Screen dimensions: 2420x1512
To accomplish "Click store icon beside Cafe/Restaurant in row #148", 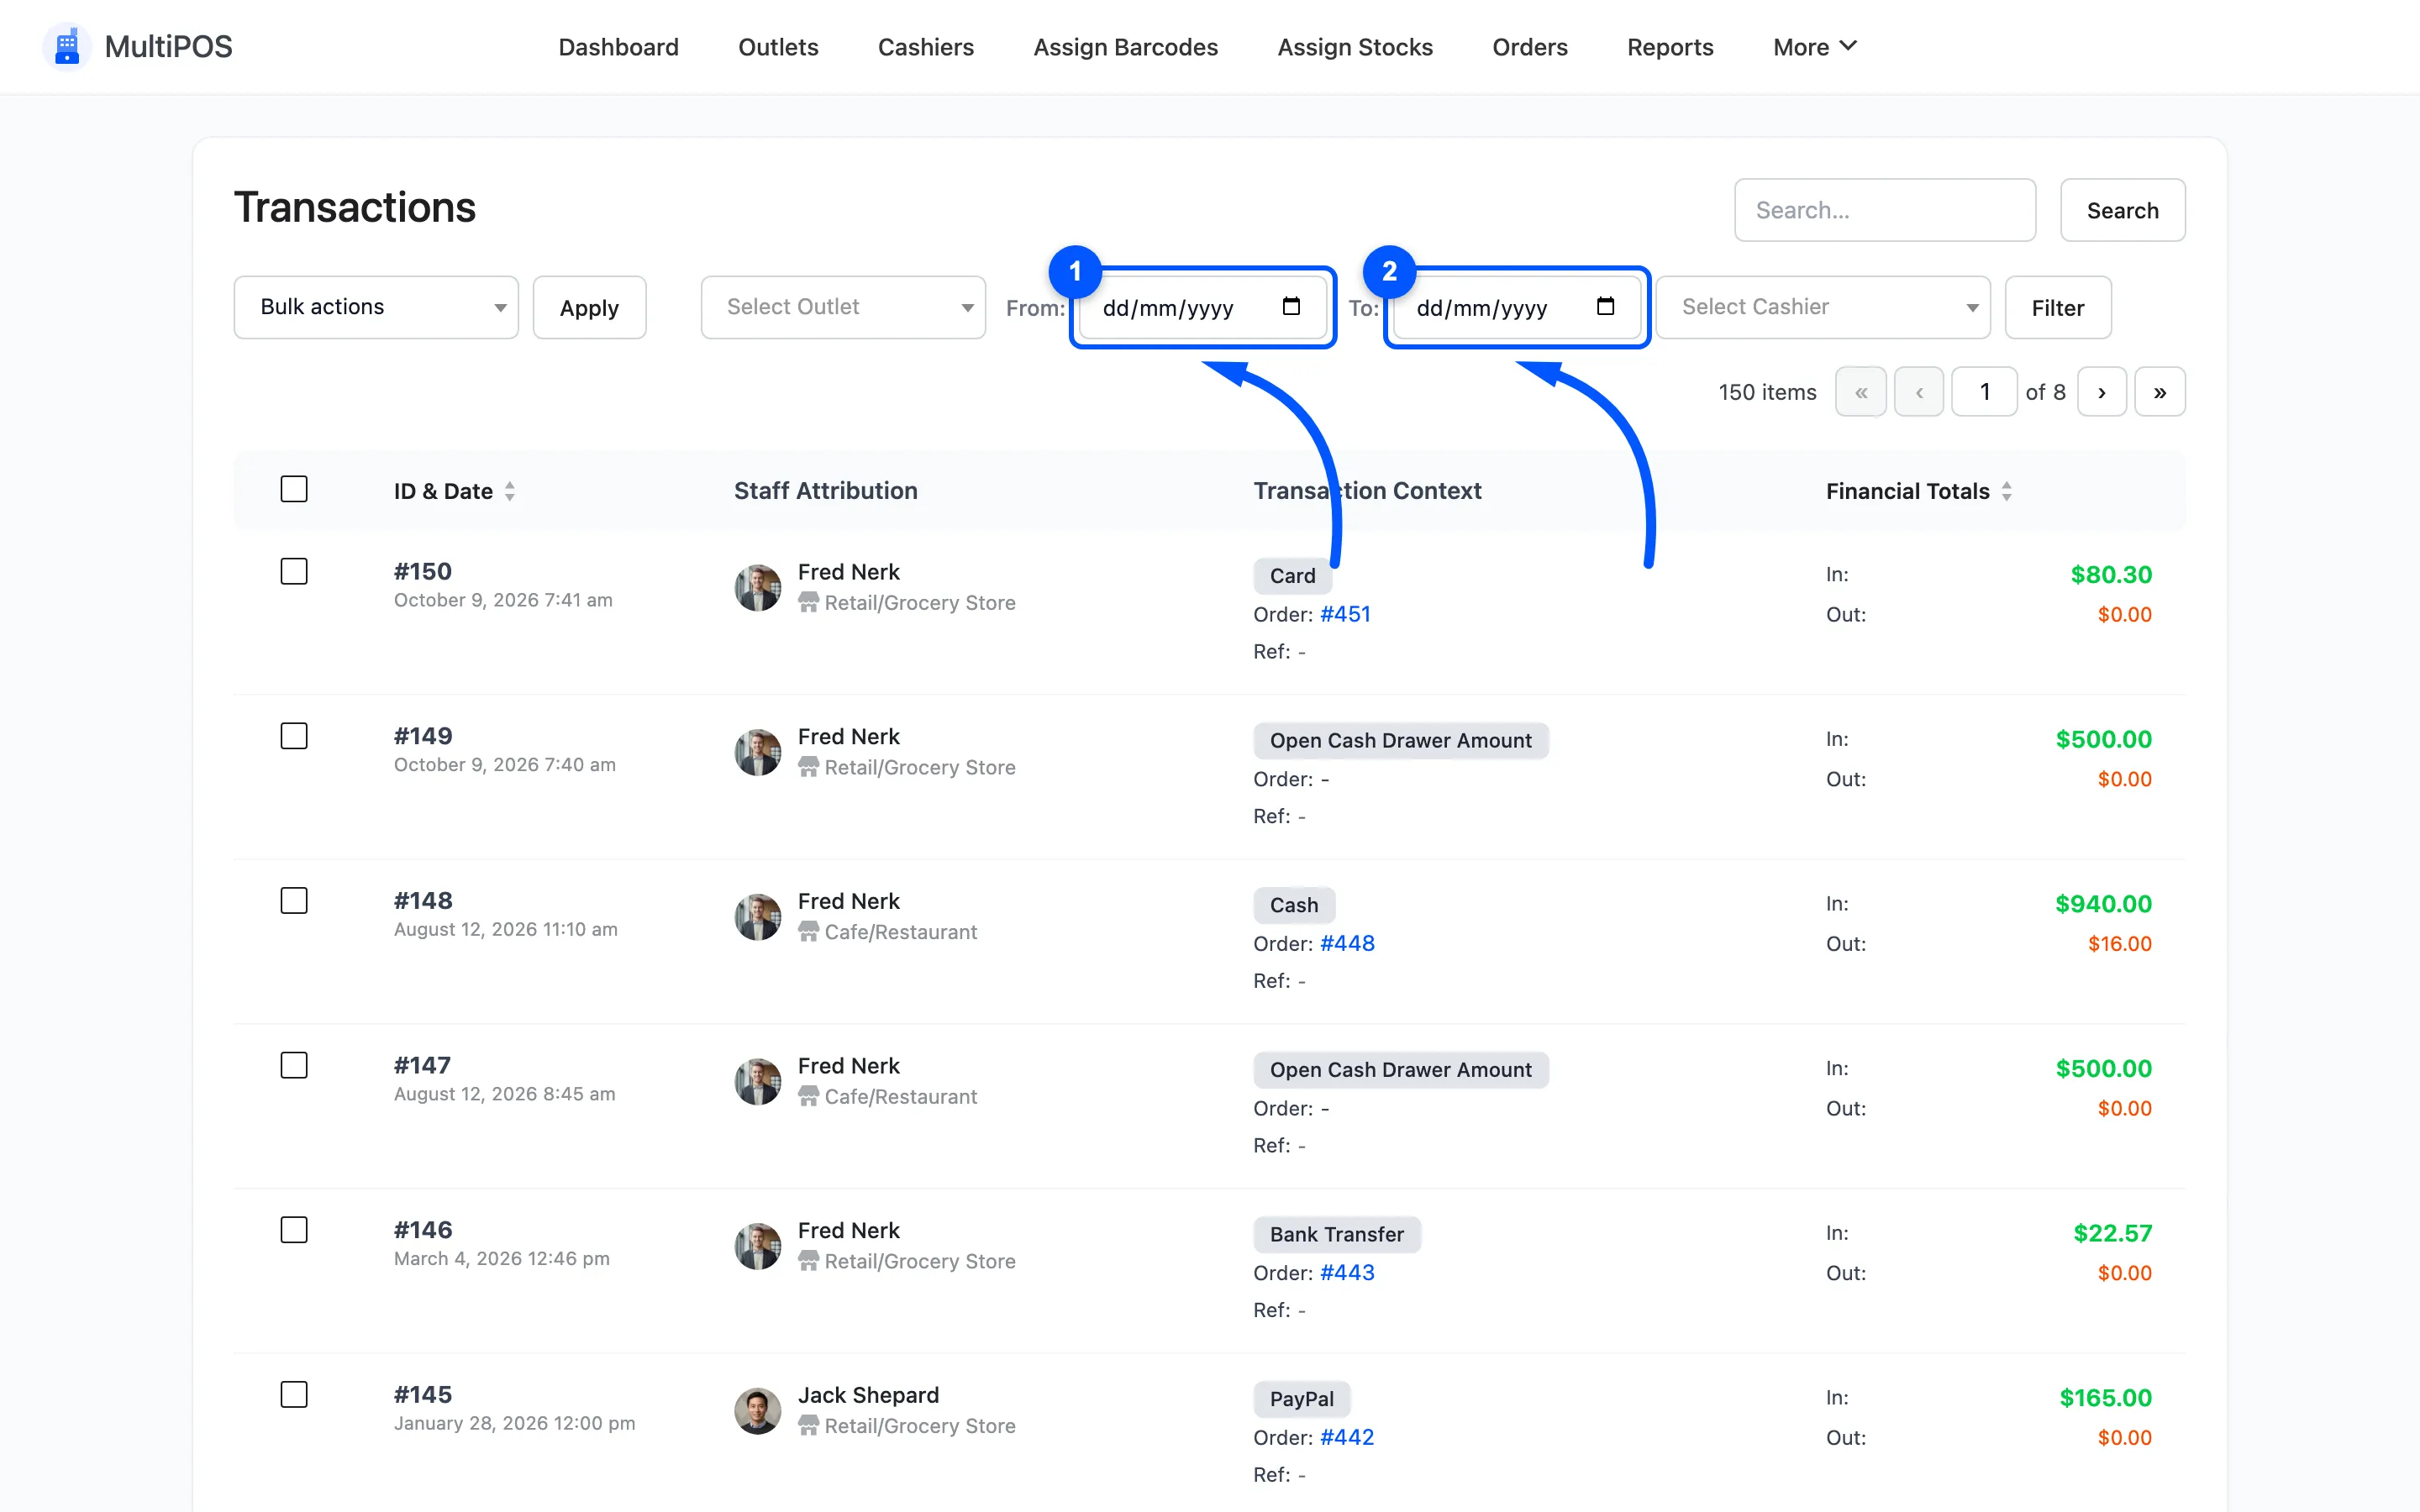I will [808, 932].
